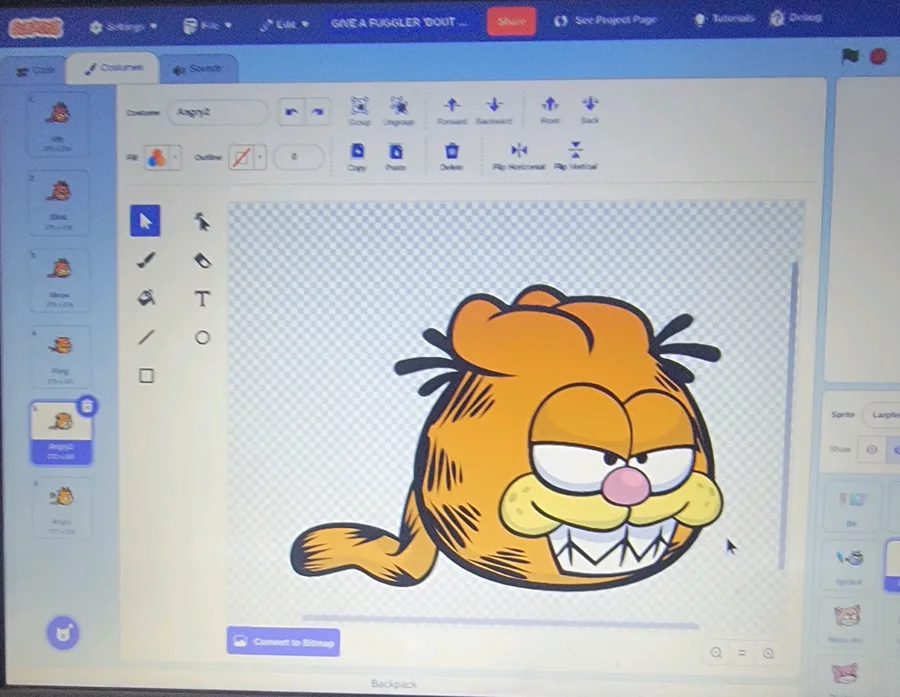The height and width of the screenshot is (697, 900).
Task: Flip the costume vertically
Action: [x=575, y=157]
